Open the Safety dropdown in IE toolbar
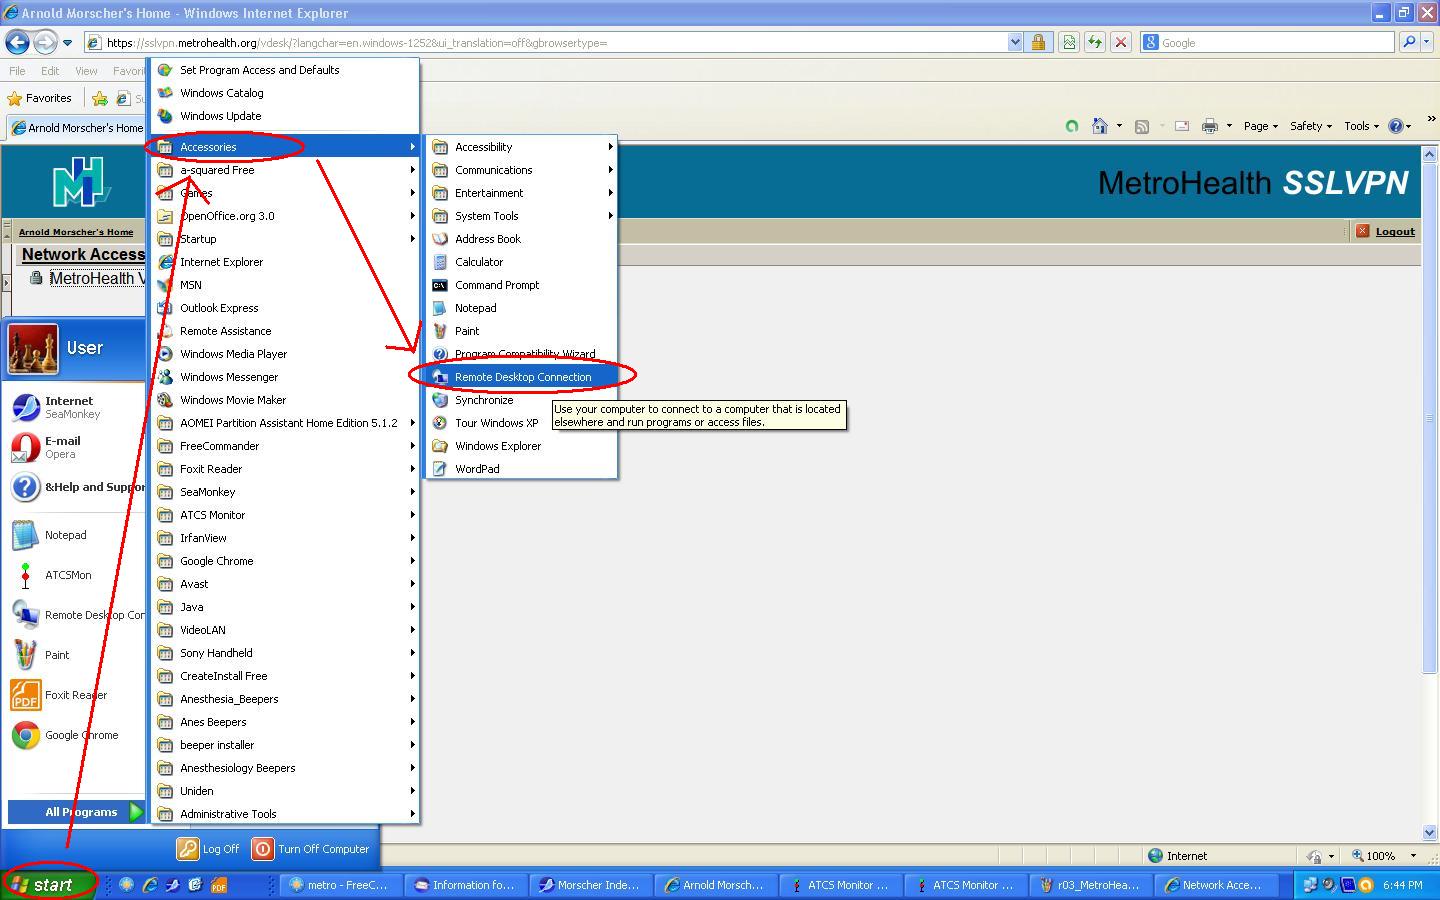The width and height of the screenshot is (1440, 900). [x=1310, y=126]
